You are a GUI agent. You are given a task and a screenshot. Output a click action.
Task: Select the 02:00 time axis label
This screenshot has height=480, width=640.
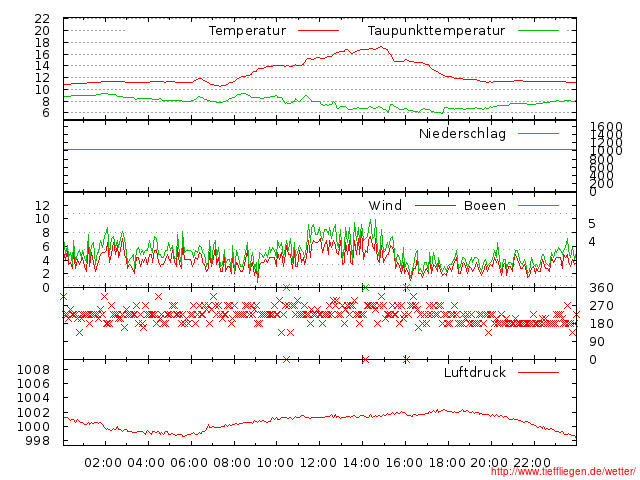click(103, 462)
